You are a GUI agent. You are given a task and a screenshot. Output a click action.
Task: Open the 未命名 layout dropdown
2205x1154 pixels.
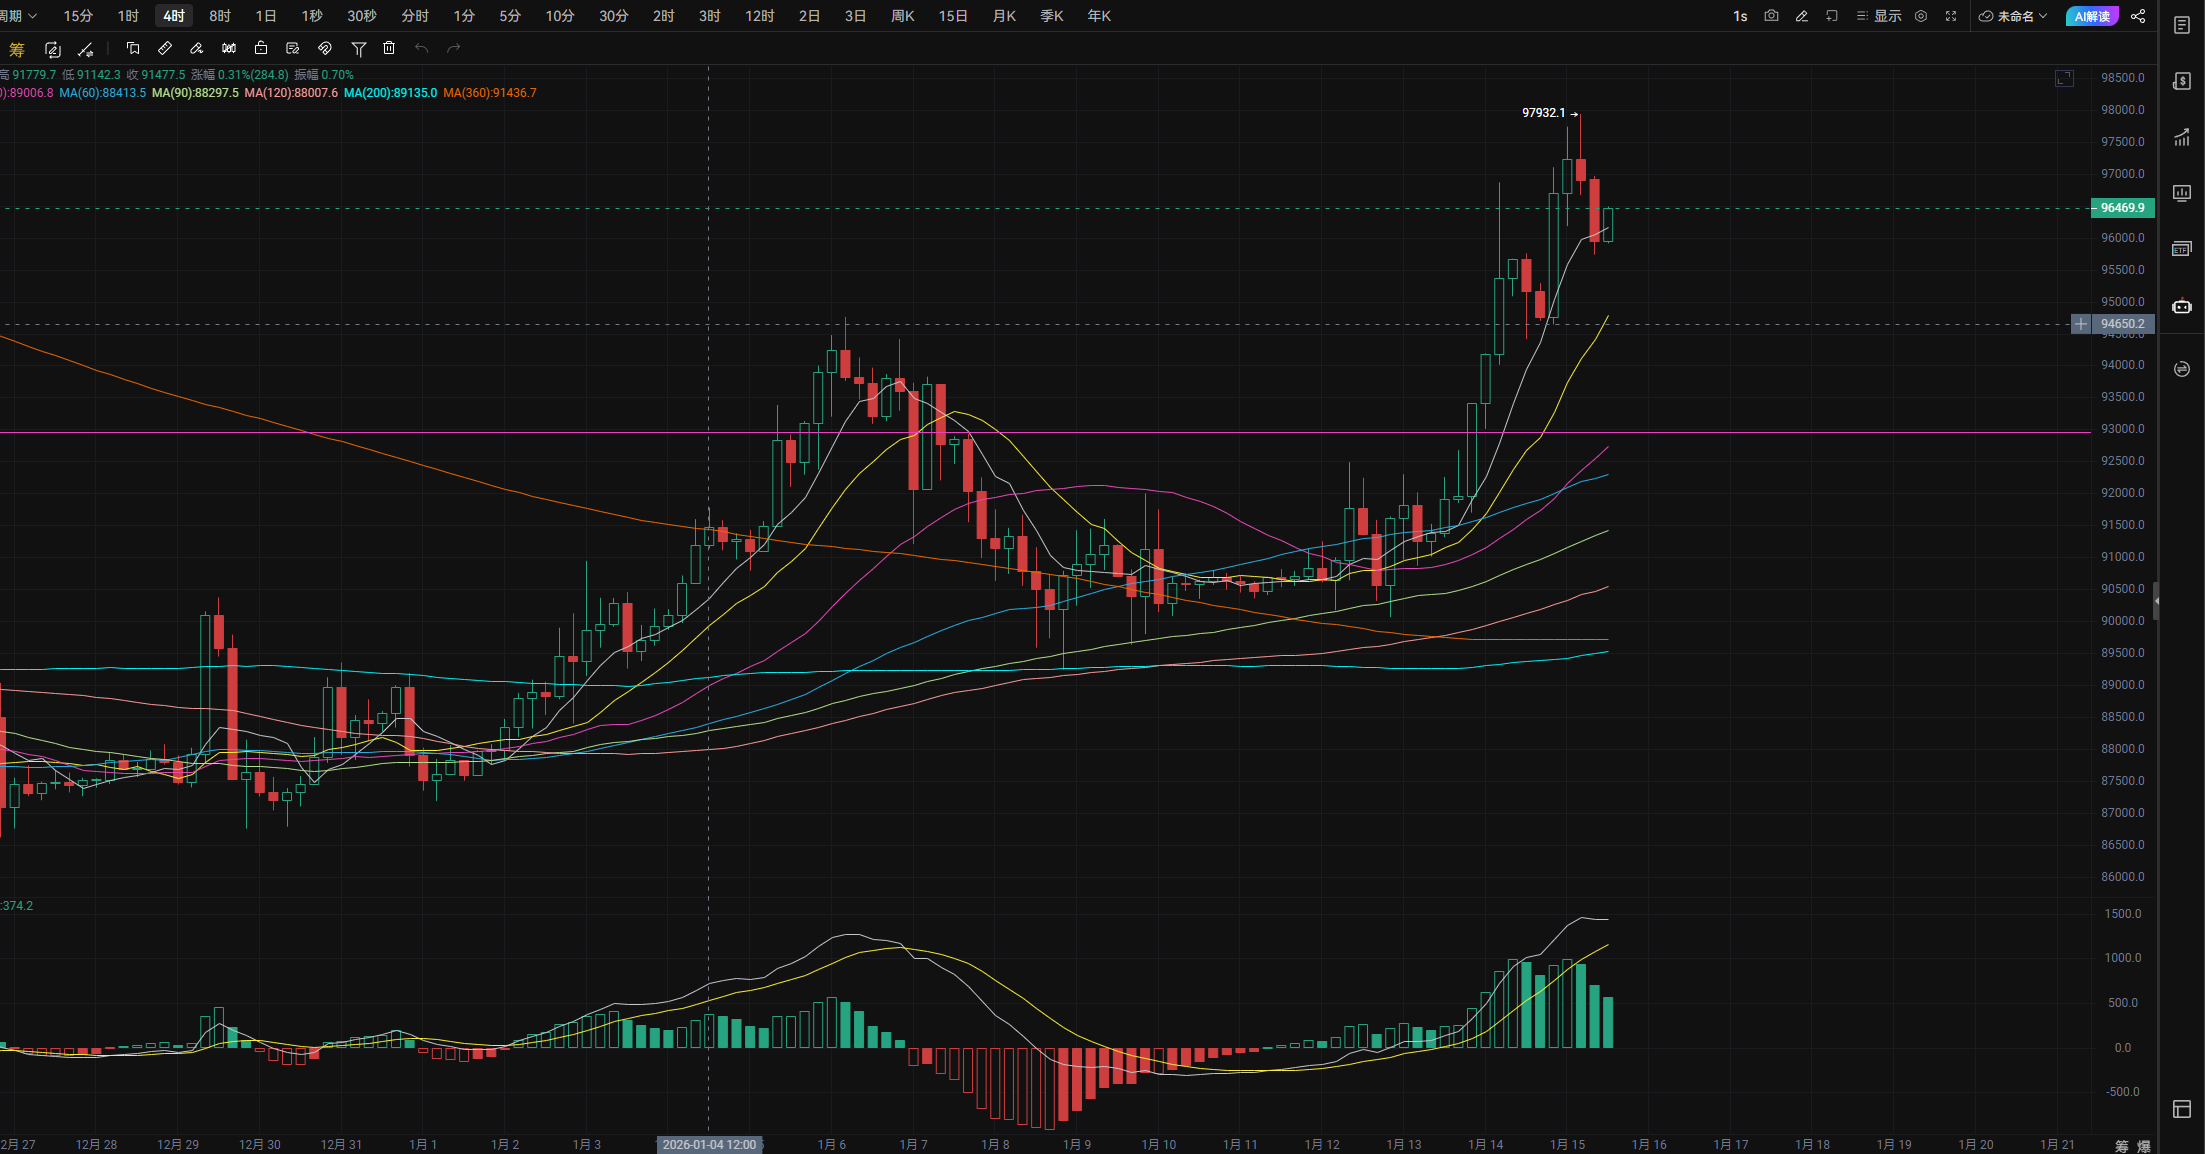tap(2013, 16)
